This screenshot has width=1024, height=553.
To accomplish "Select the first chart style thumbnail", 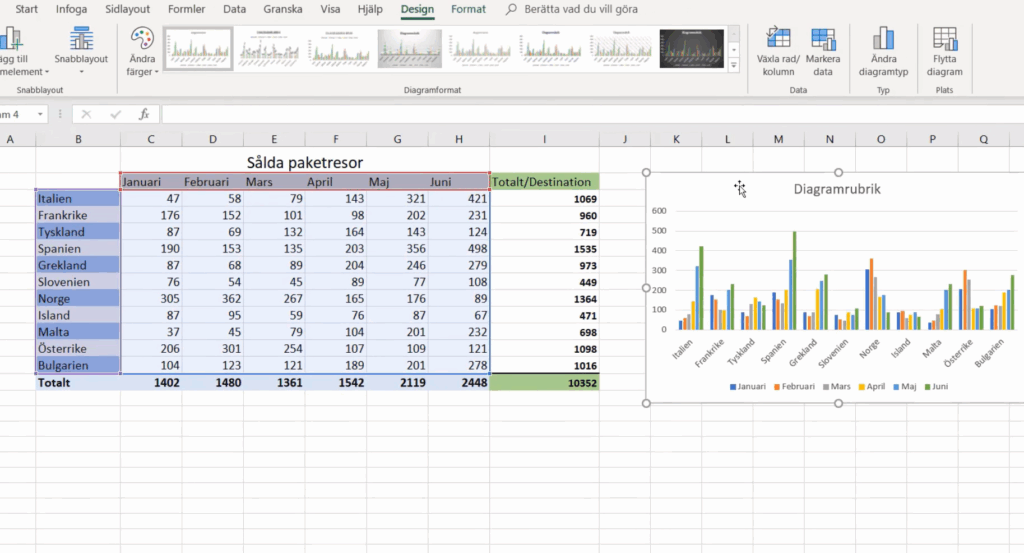I will 198,47.
